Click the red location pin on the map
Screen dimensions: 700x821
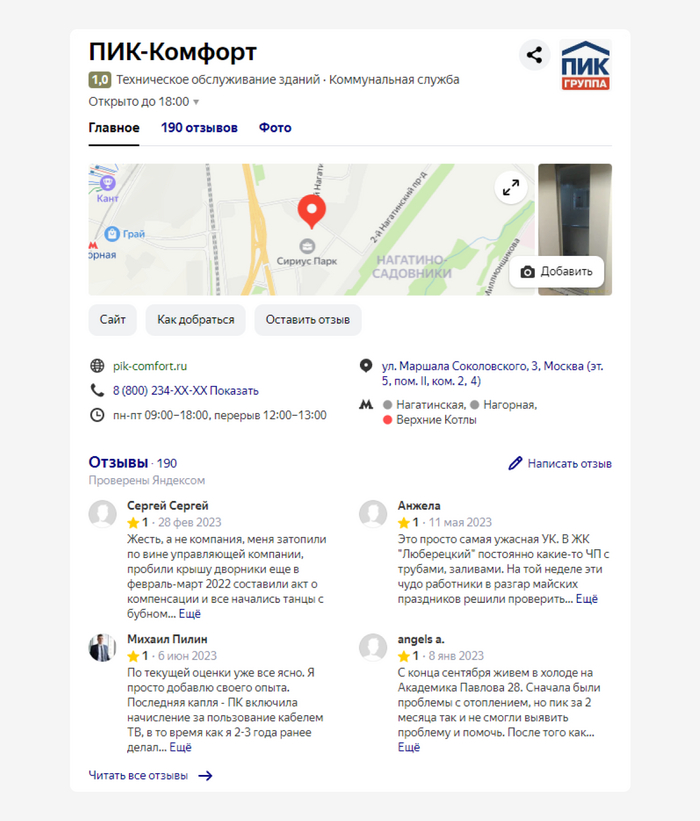(x=312, y=212)
